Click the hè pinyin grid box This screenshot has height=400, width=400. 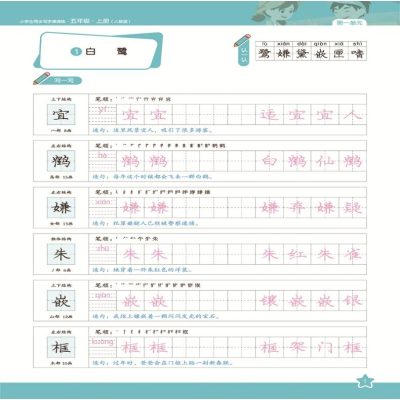coord(102,161)
